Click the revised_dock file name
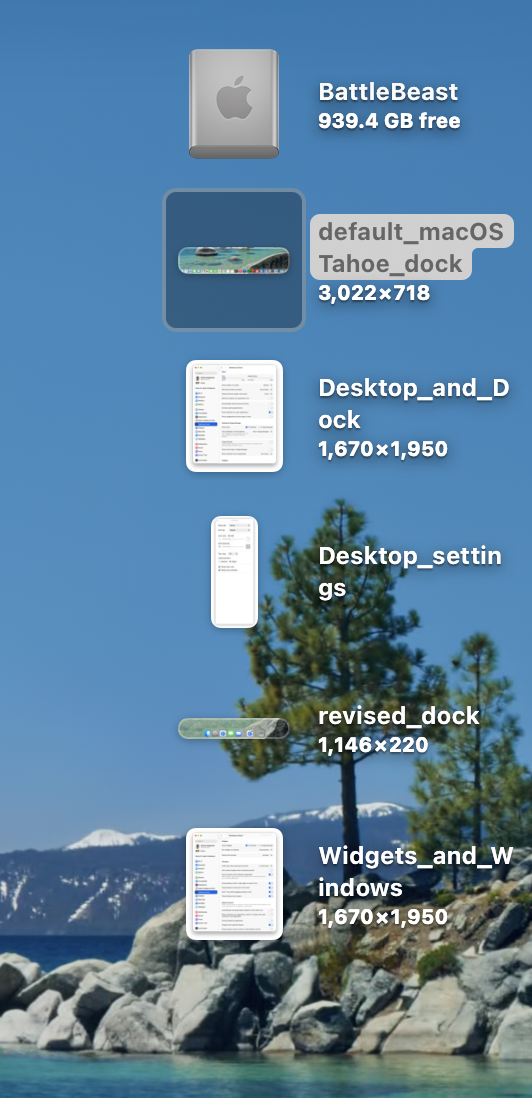532x1098 pixels. pyautogui.click(x=399, y=716)
